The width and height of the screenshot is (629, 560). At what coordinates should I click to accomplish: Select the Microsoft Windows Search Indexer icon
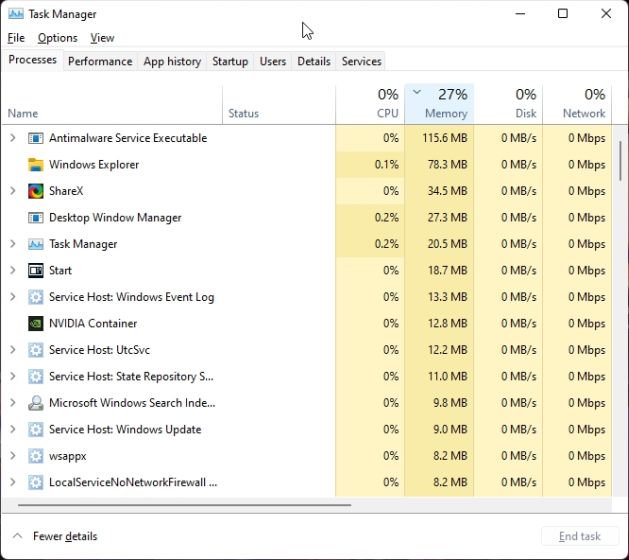click(x=36, y=403)
